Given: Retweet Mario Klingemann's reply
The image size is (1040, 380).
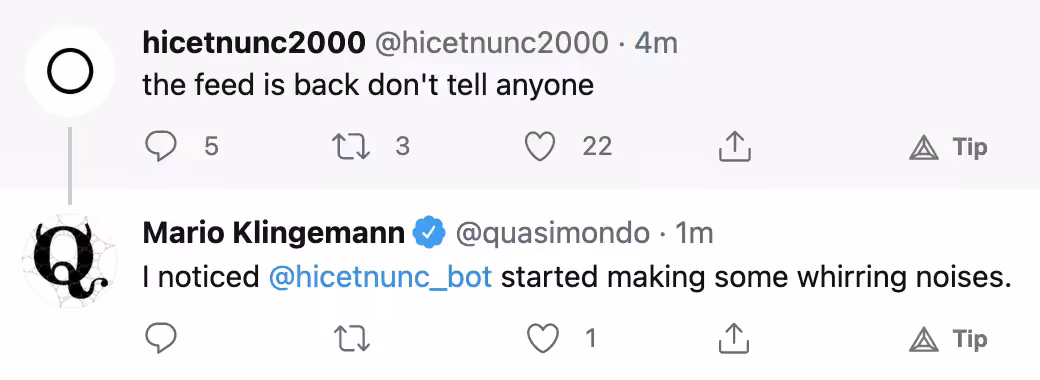Looking at the screenshot, I should [x=352, y=339].
